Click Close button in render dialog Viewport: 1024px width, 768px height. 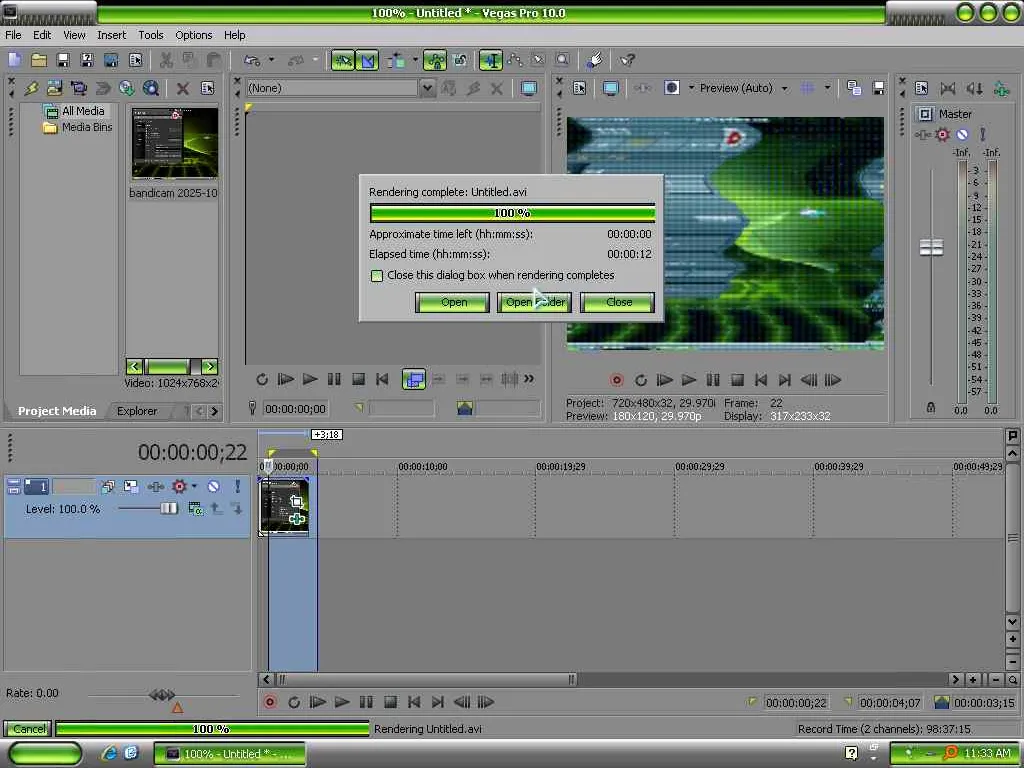point(618,302)
